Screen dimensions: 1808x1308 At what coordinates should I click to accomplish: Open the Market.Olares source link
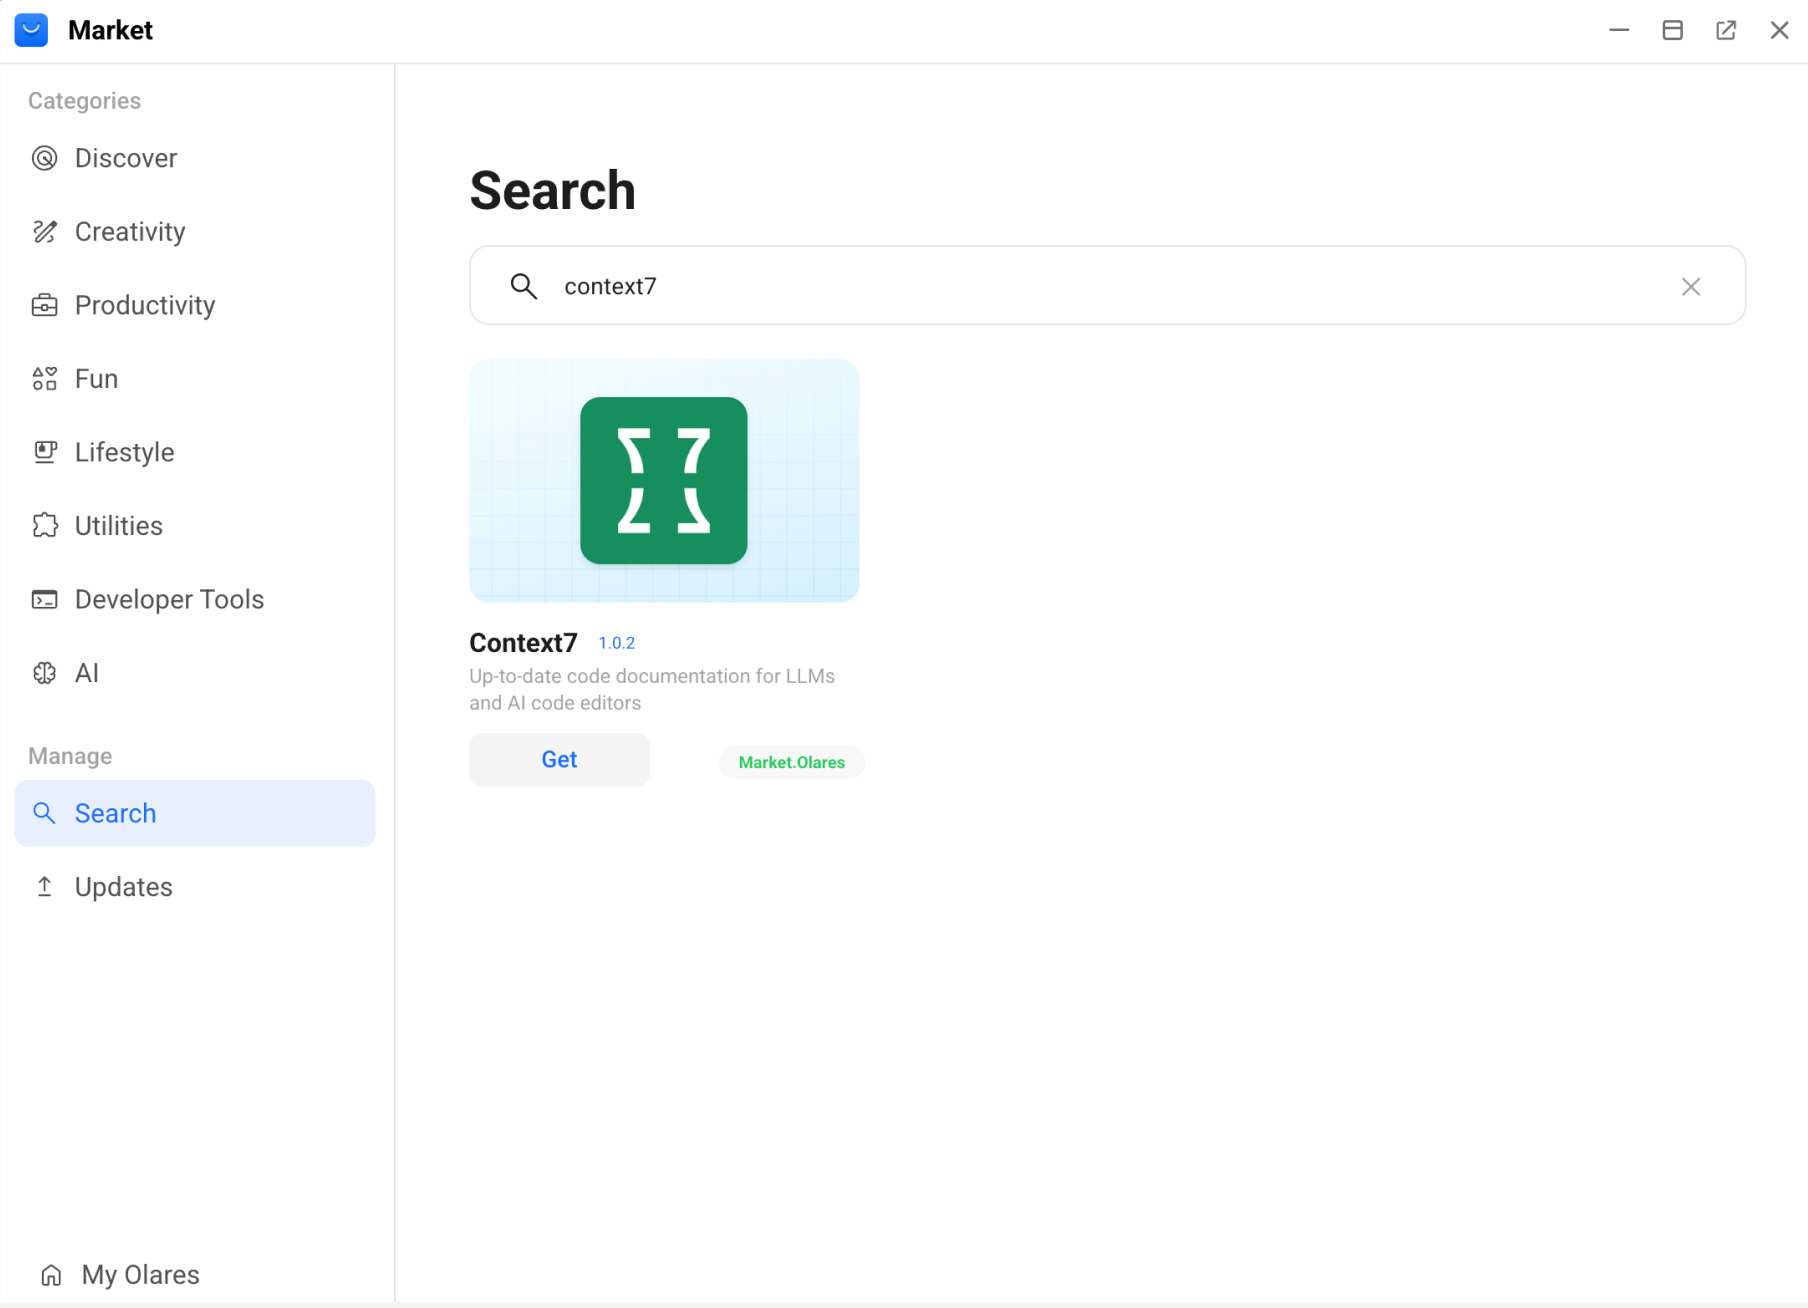(791, 761)
